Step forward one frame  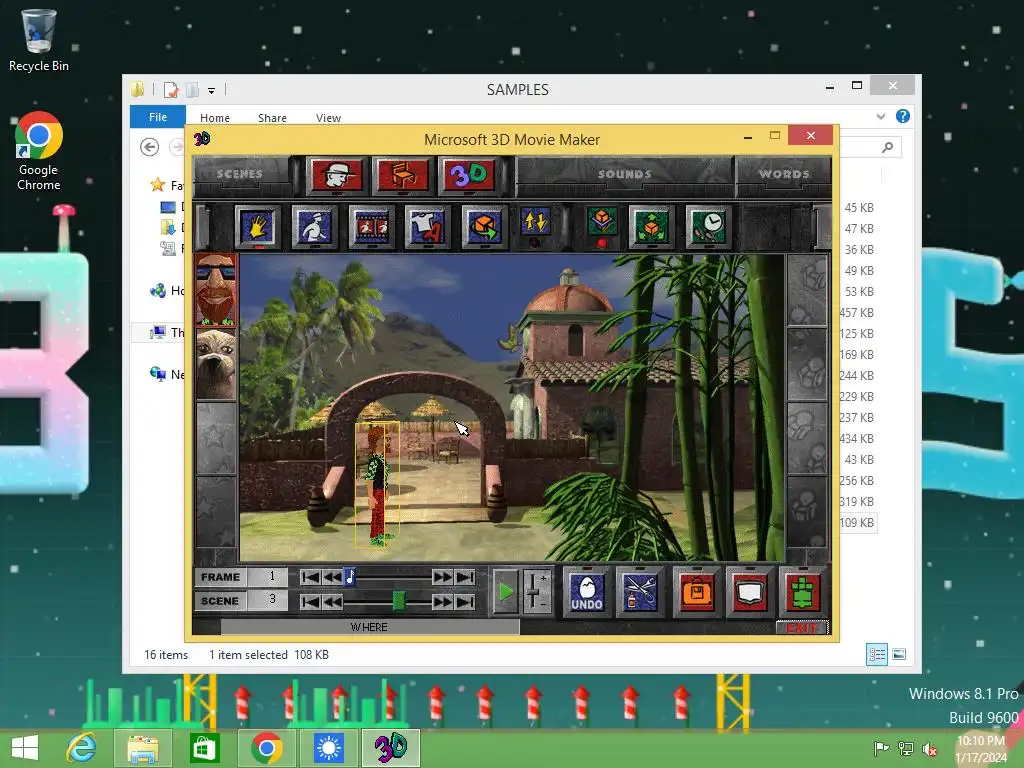click(x=442, y=577)
